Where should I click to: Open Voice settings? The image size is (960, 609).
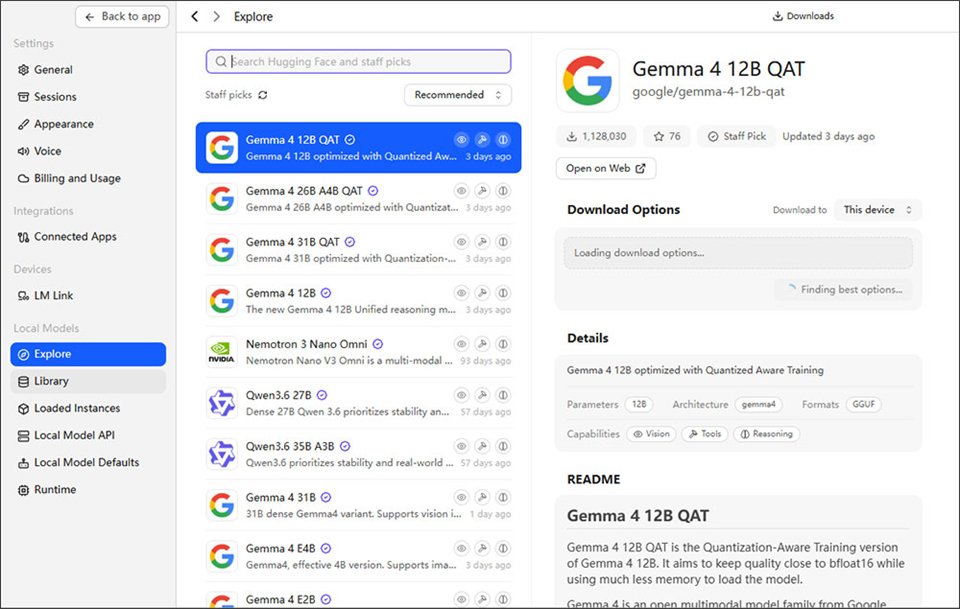88,151
